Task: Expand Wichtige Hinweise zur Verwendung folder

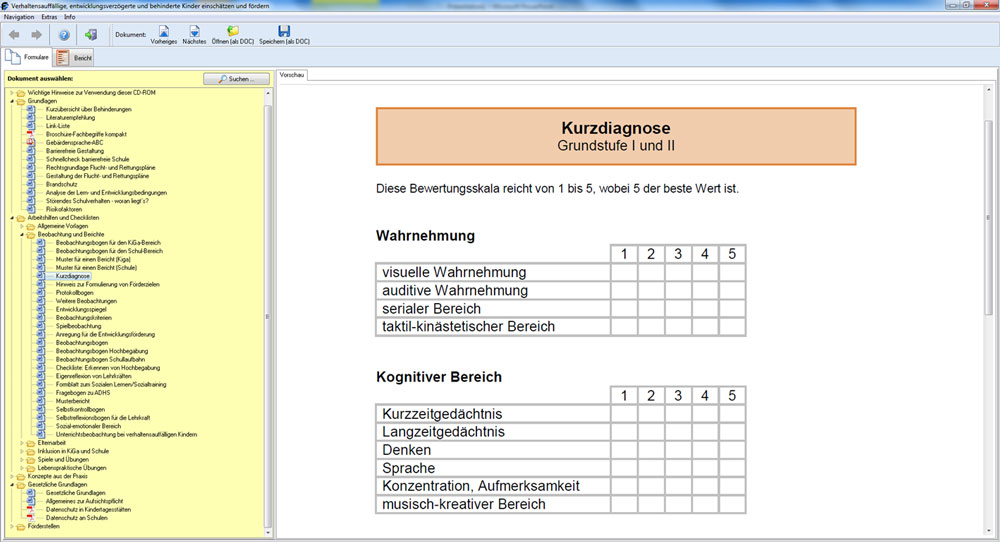Action: 11,92
